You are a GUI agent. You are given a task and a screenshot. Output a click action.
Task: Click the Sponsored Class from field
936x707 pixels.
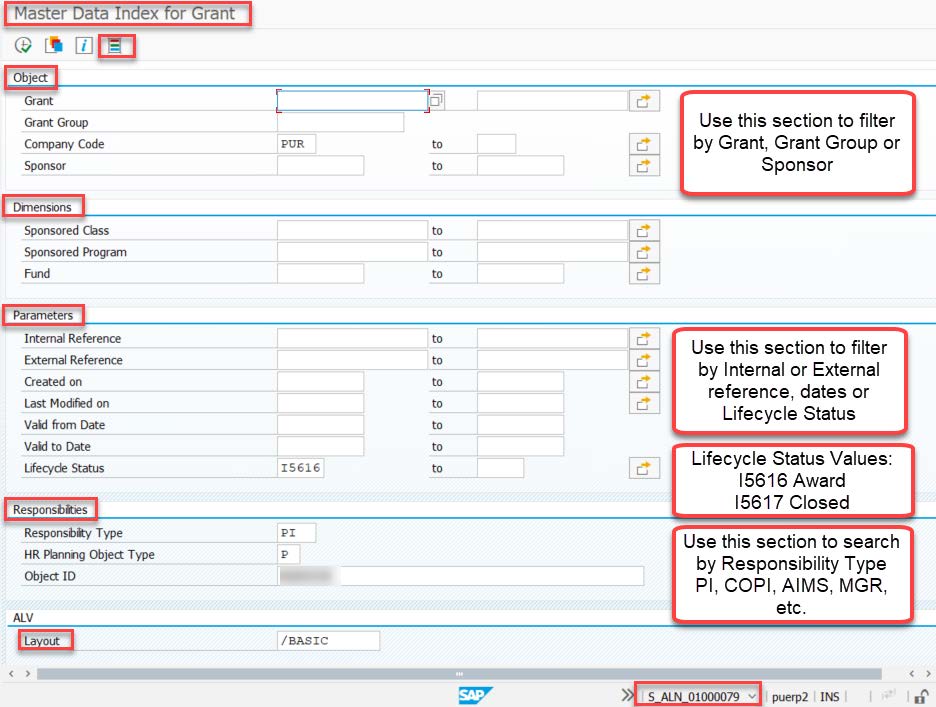[352, 230]
